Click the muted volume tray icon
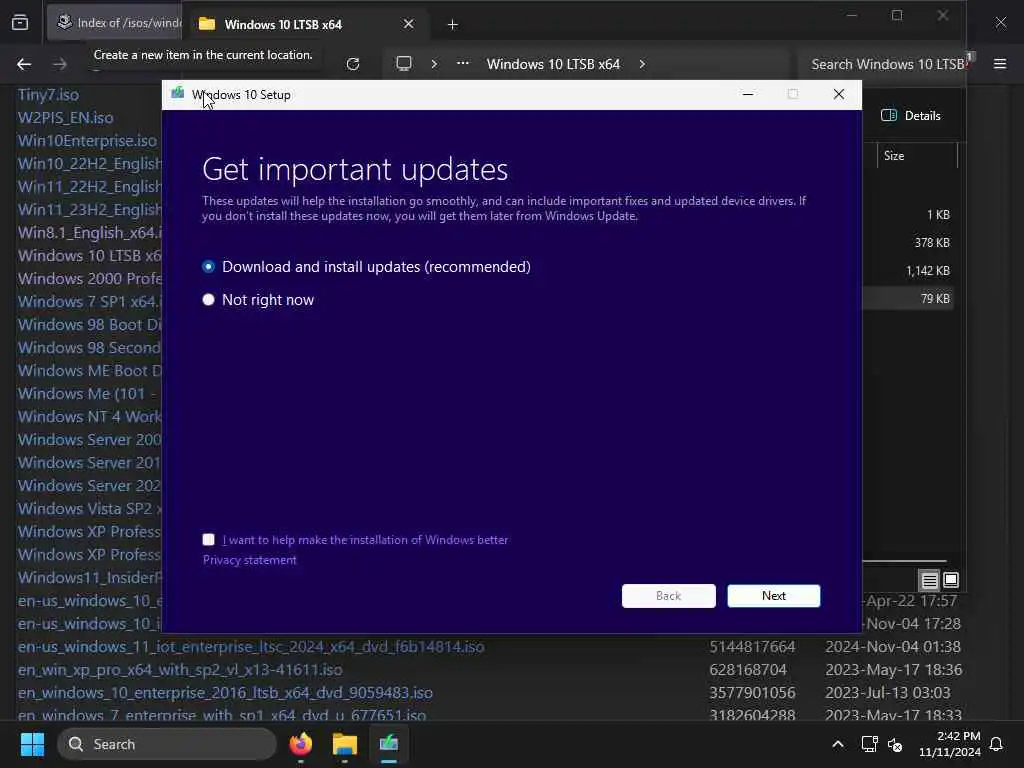The width and height of the screenshot is (1024, 768). pos(895,745)
